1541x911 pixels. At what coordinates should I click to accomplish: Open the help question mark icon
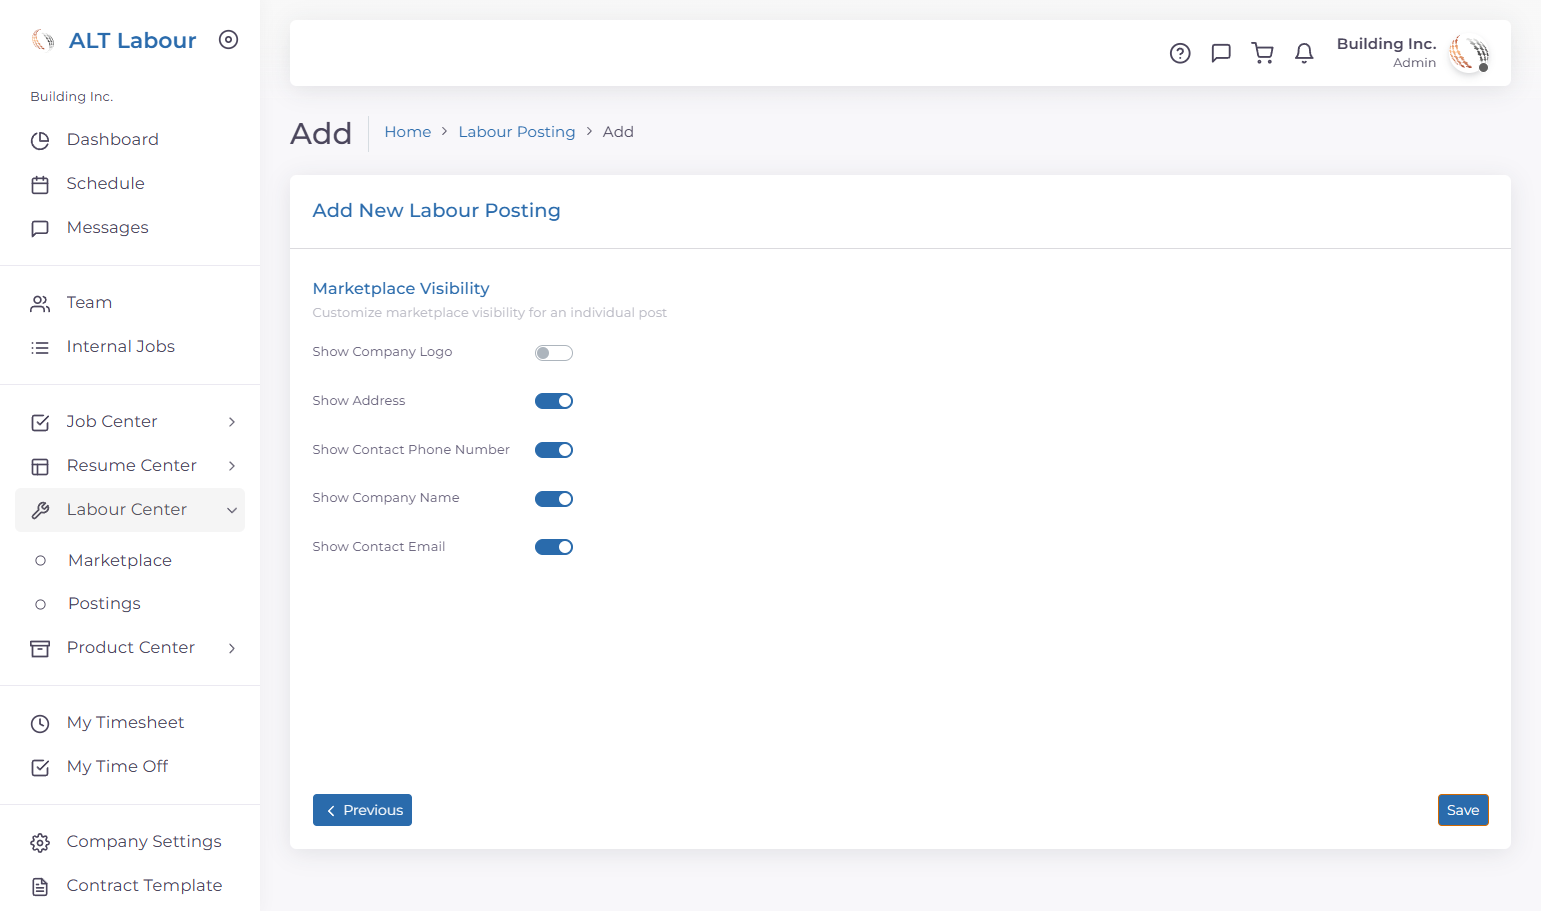coord(1180,53)
